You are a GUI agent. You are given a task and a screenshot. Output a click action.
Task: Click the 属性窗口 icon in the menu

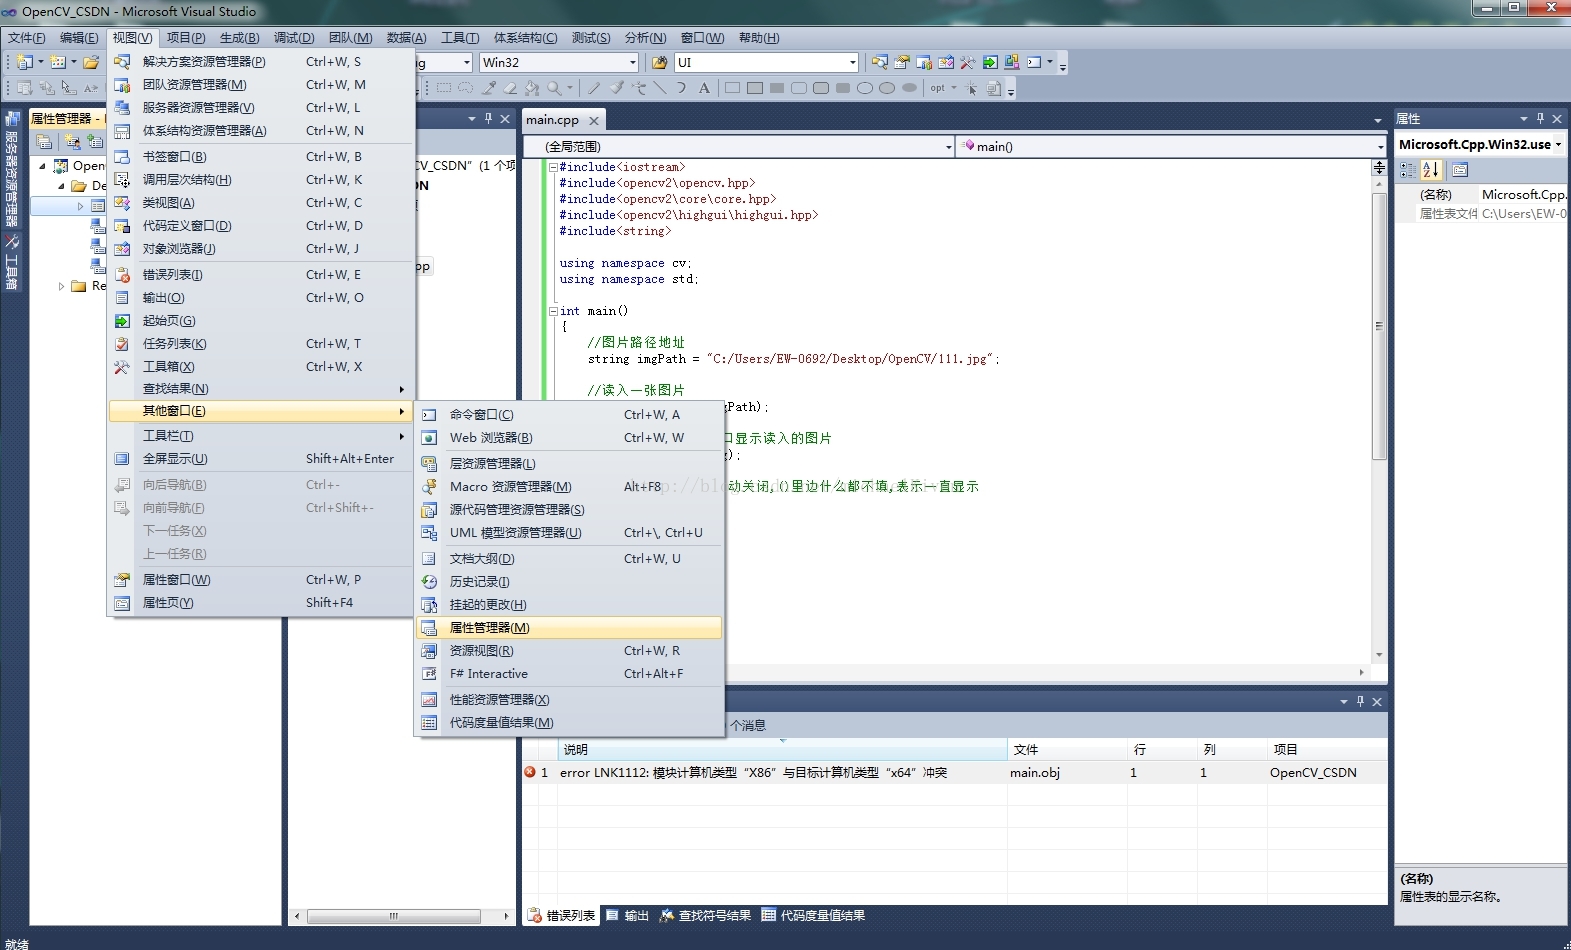click(122, 579)
